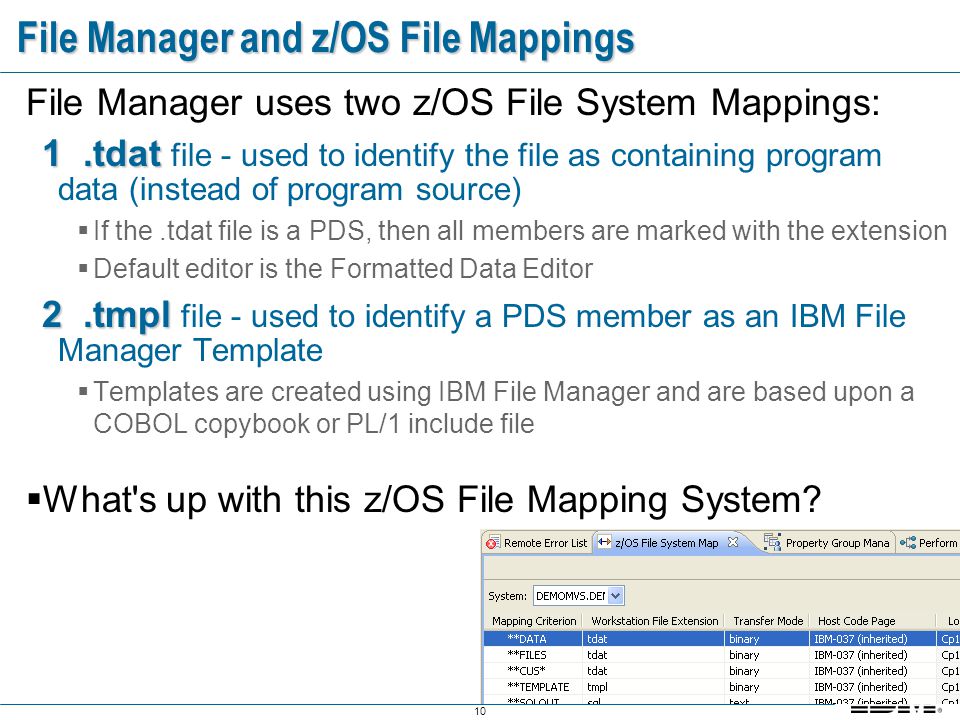Open the Perform tab

[x=929, y=543]
